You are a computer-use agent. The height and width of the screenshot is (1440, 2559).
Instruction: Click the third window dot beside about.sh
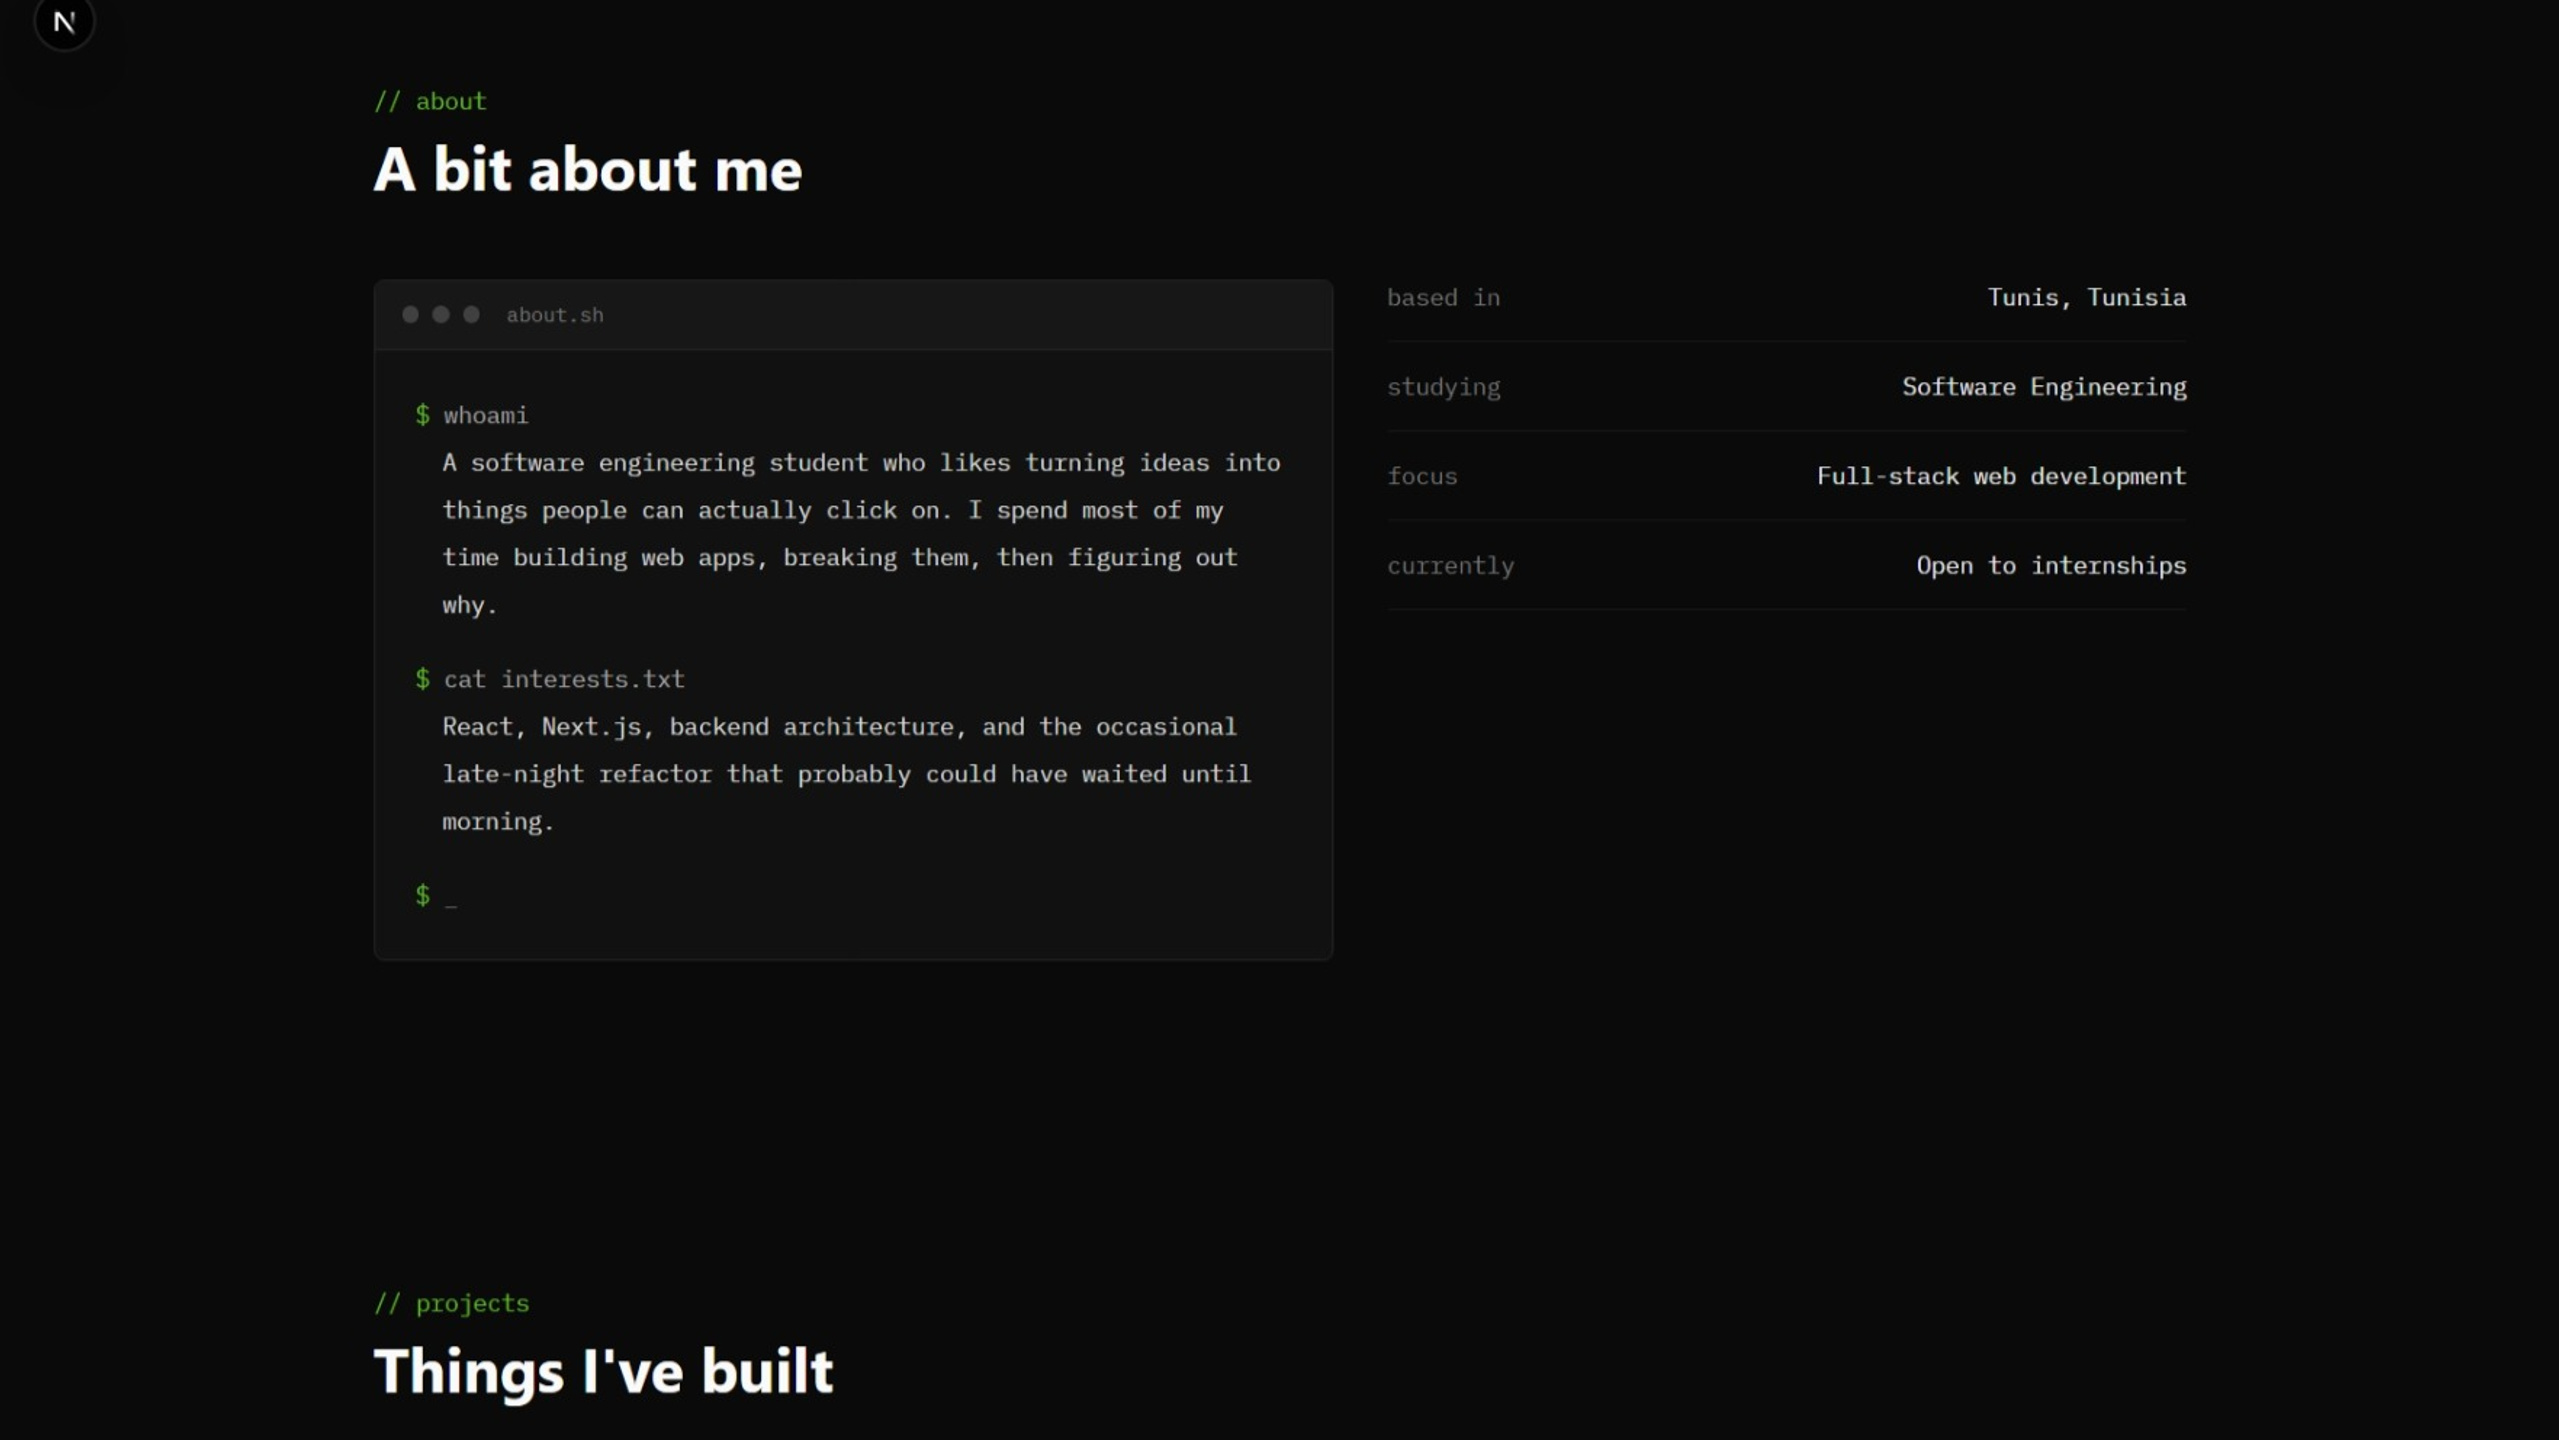471,315
